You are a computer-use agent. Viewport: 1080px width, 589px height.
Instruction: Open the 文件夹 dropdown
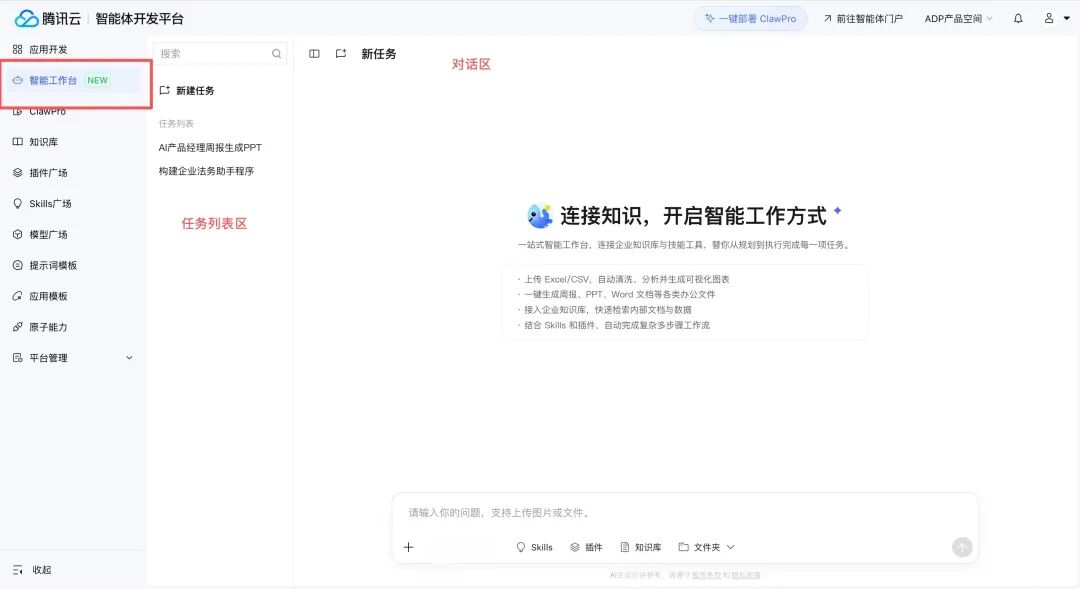[x=707, y=547]
